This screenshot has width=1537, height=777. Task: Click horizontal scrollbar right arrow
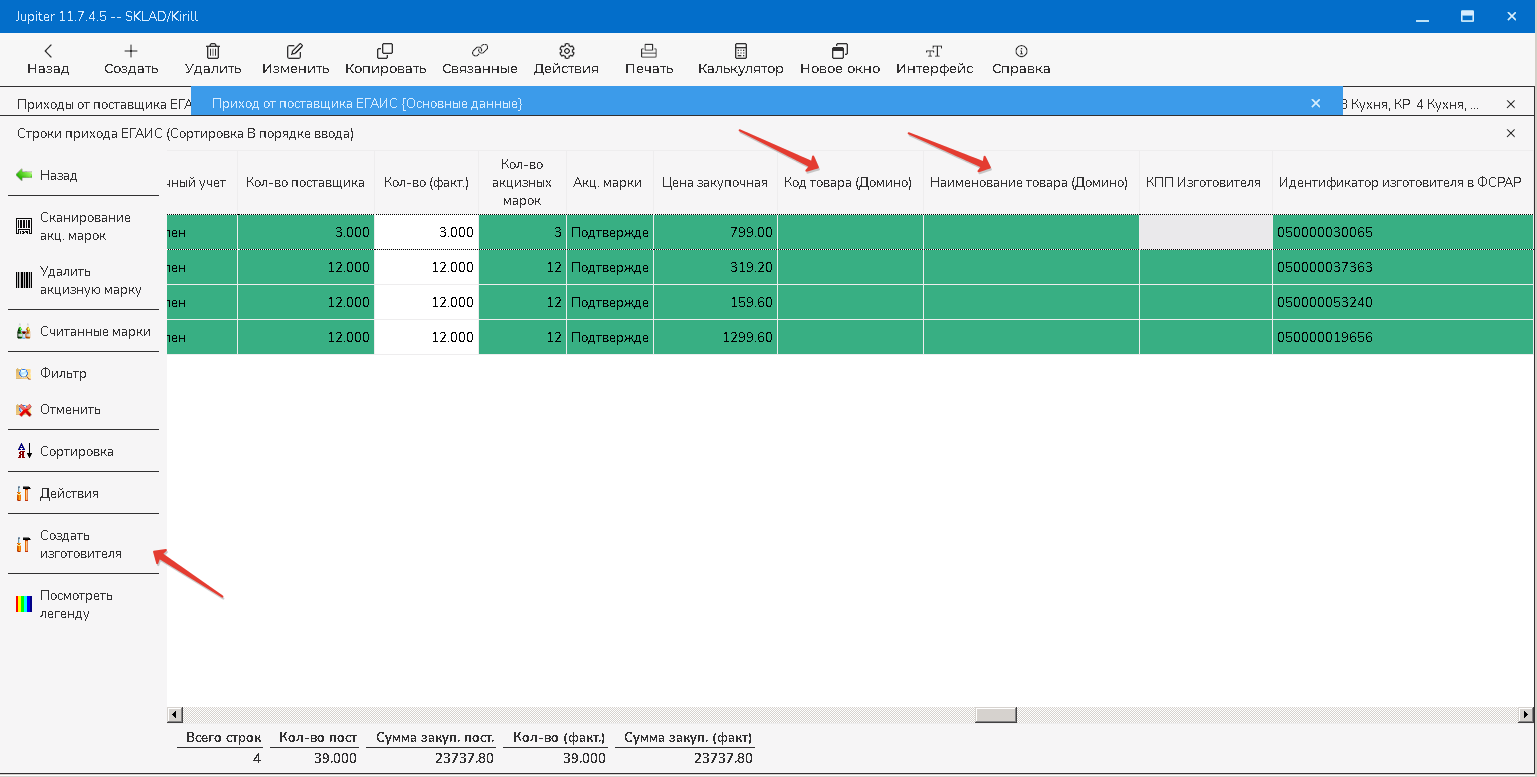[x=1525, y=715]
